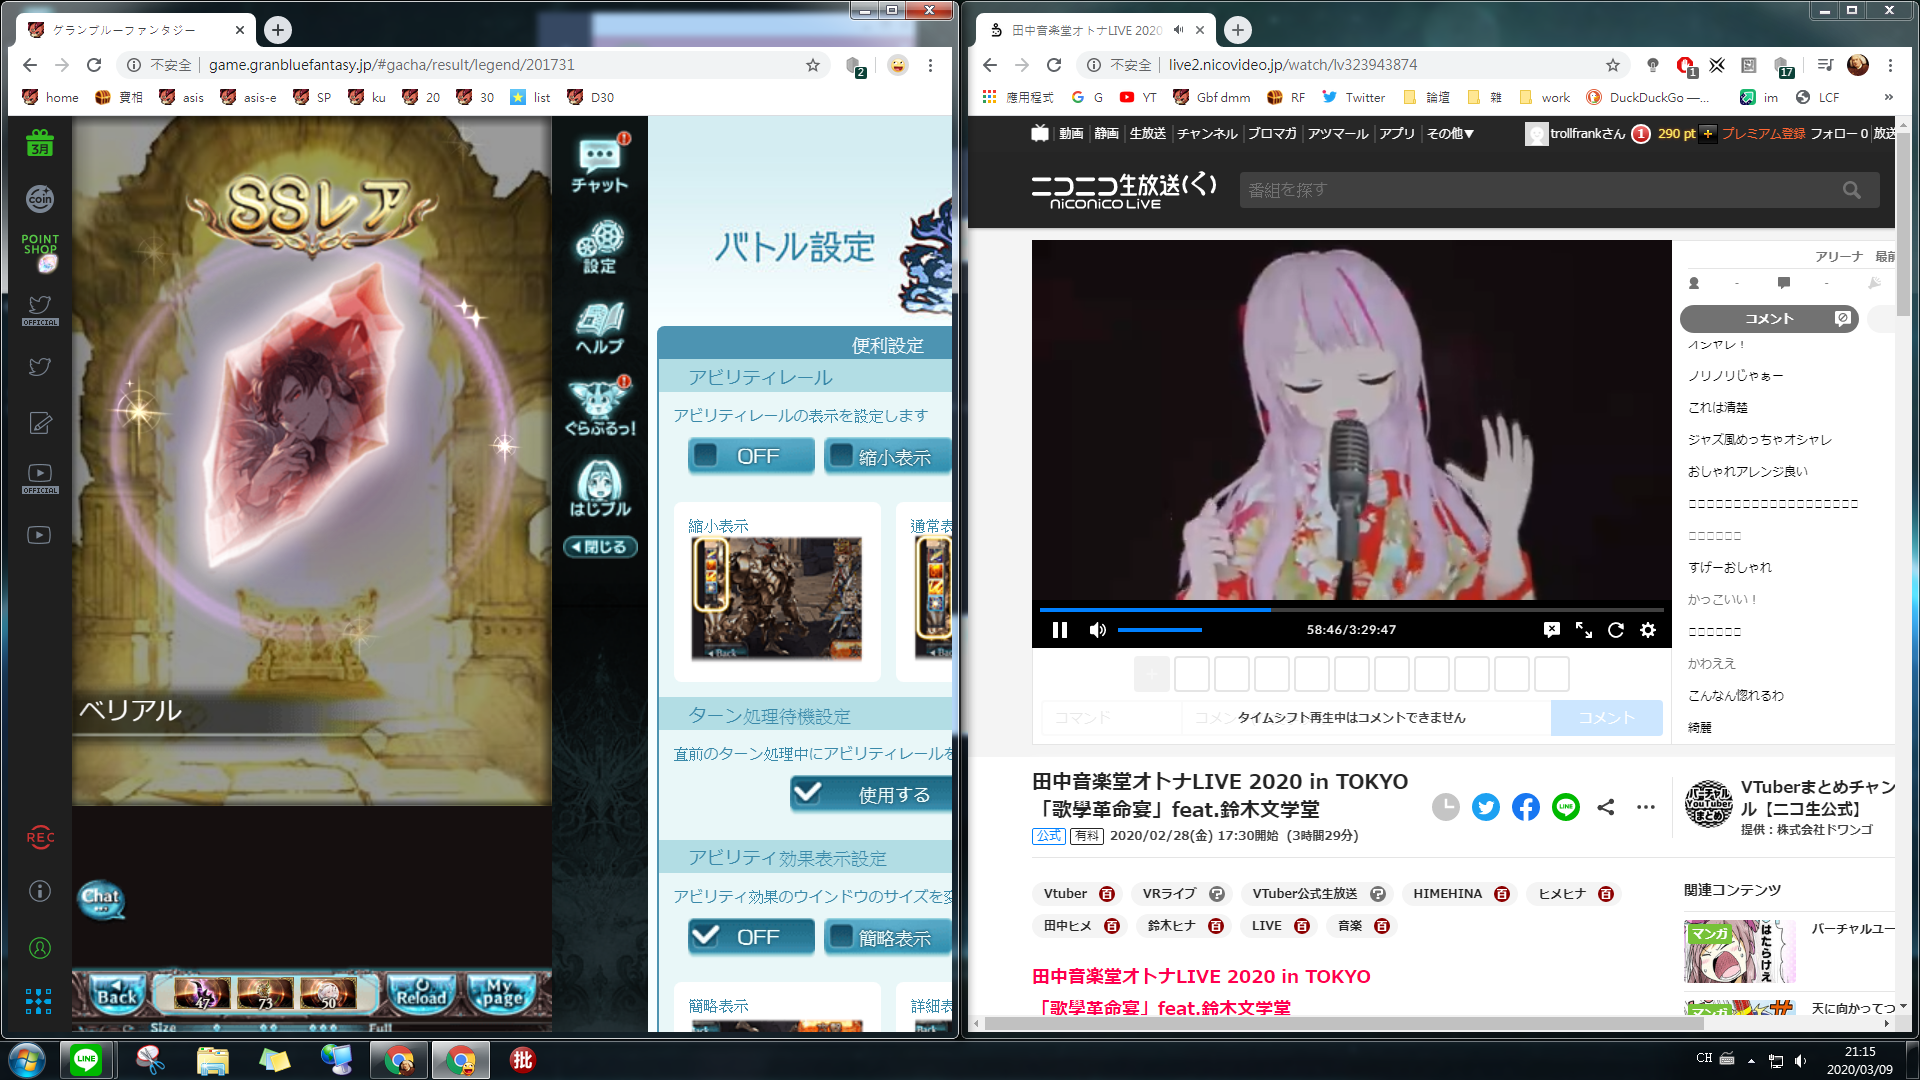This screenshot has height=1080, width=1920.
Task: Set ability effect window to OFF
Action: (x=751, y=937)
